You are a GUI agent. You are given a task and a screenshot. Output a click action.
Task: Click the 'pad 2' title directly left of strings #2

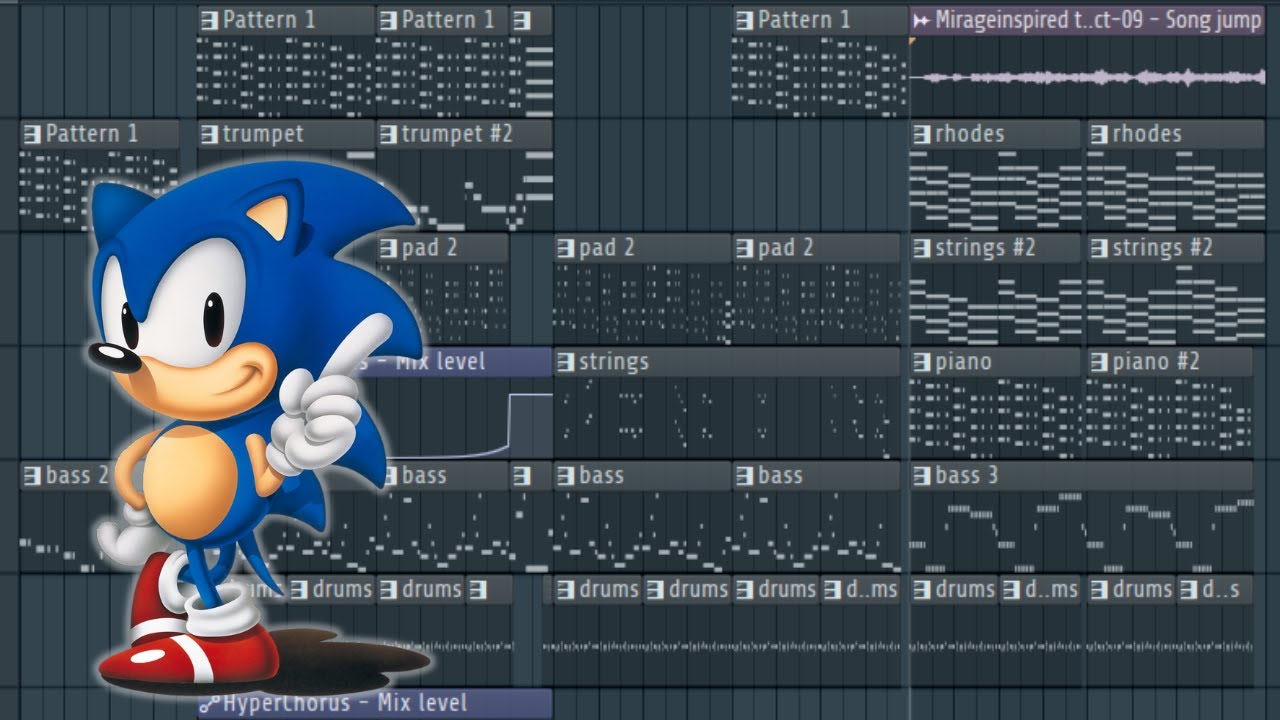pyautogui.click(x=786, y=248)
